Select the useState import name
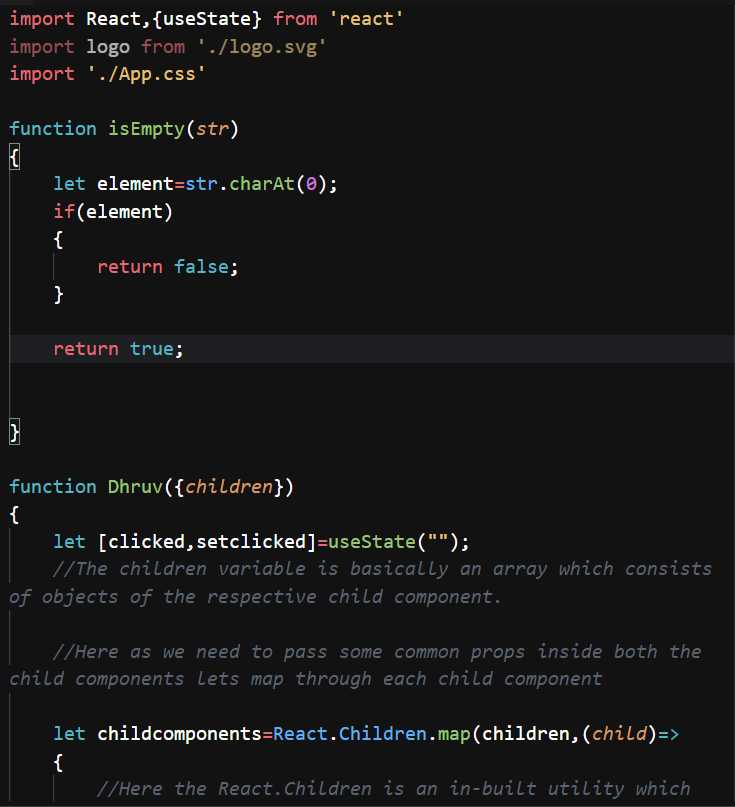 [207, 19]
